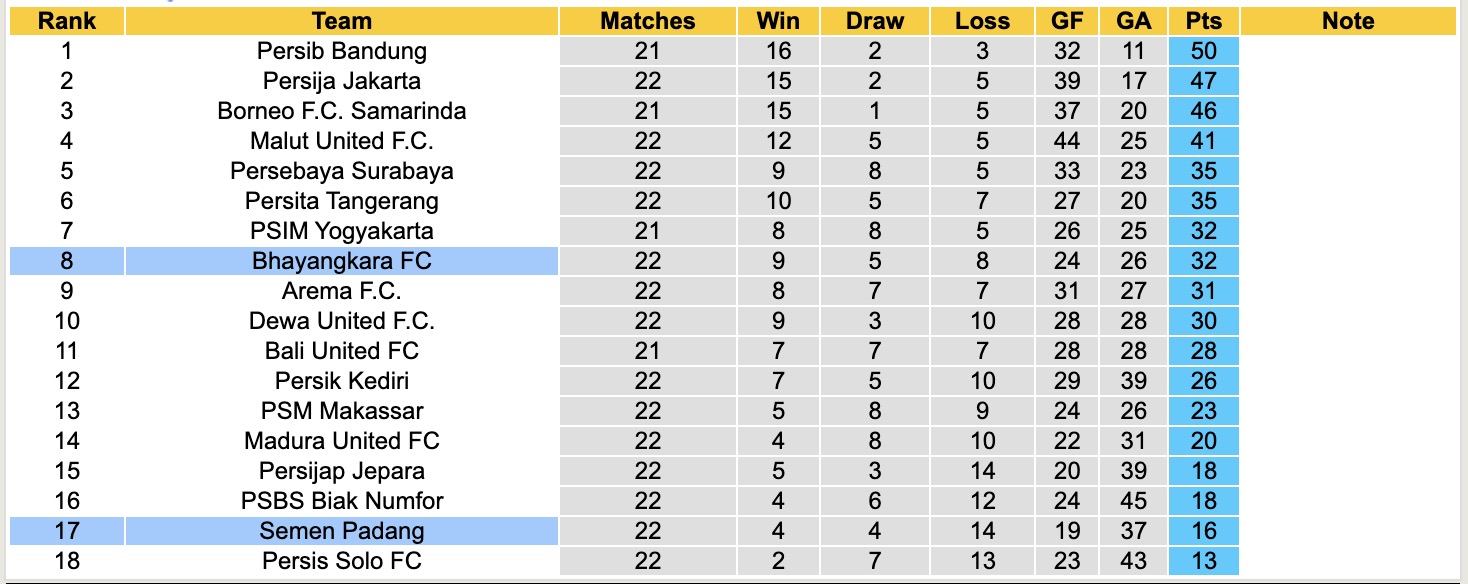This screenshot has height=584, width=1468.
Task: Select the Arema F.C. team name
Action: pyautogui.click(x=342, y=291)
